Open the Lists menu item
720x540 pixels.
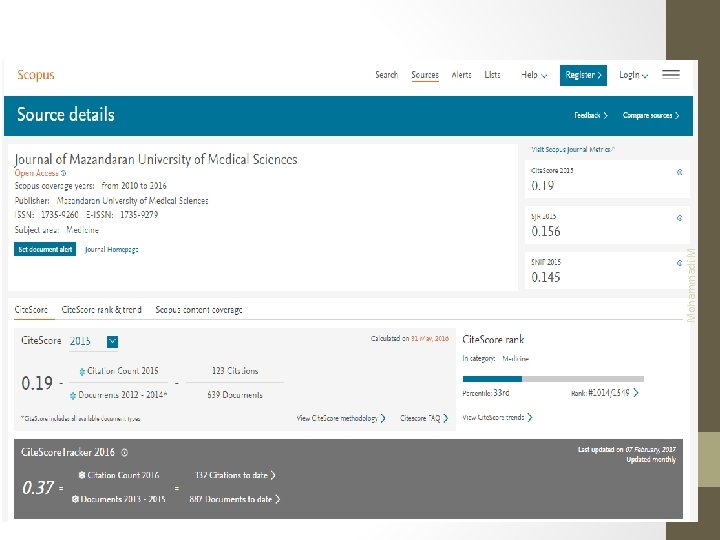tap(492, 75)
